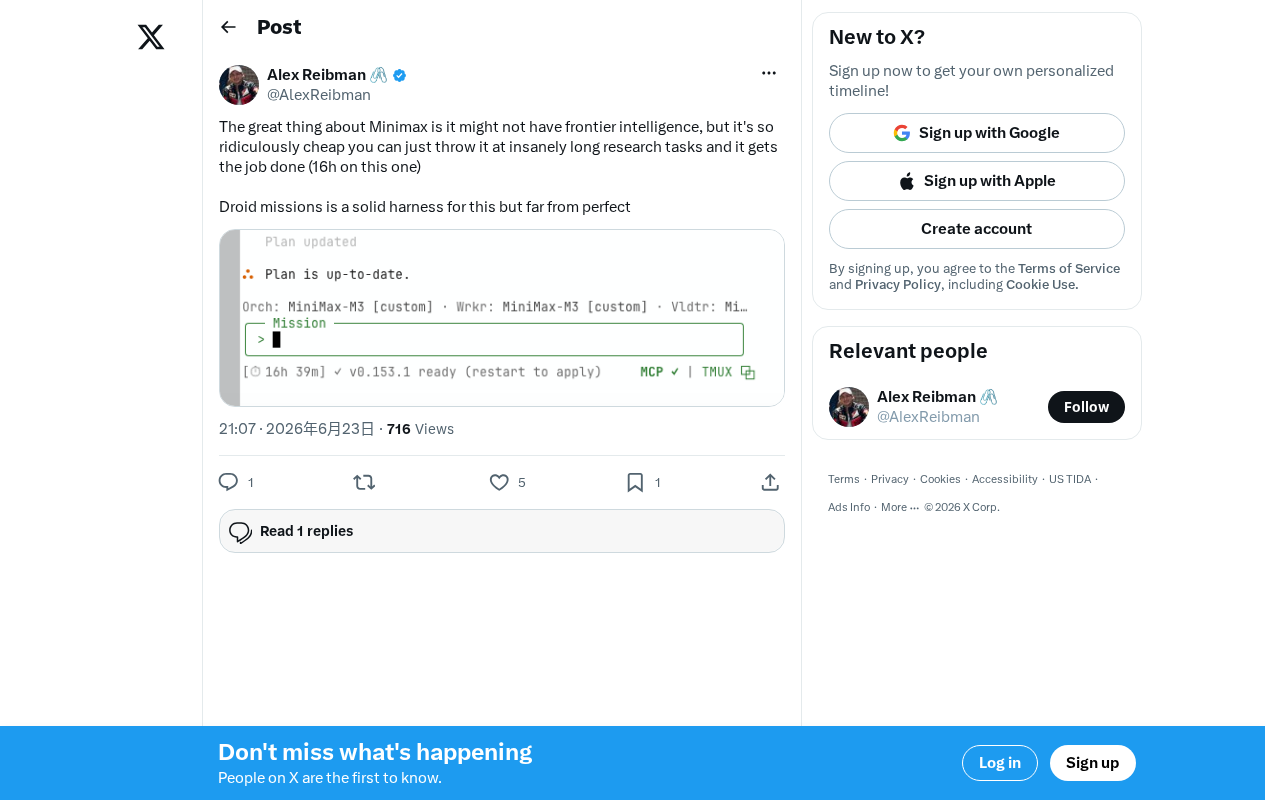Open the @AlexReibman handle under Relevant people
Image resolution: width=1280 pixels, height=800 pixels.
coord(928,417)
